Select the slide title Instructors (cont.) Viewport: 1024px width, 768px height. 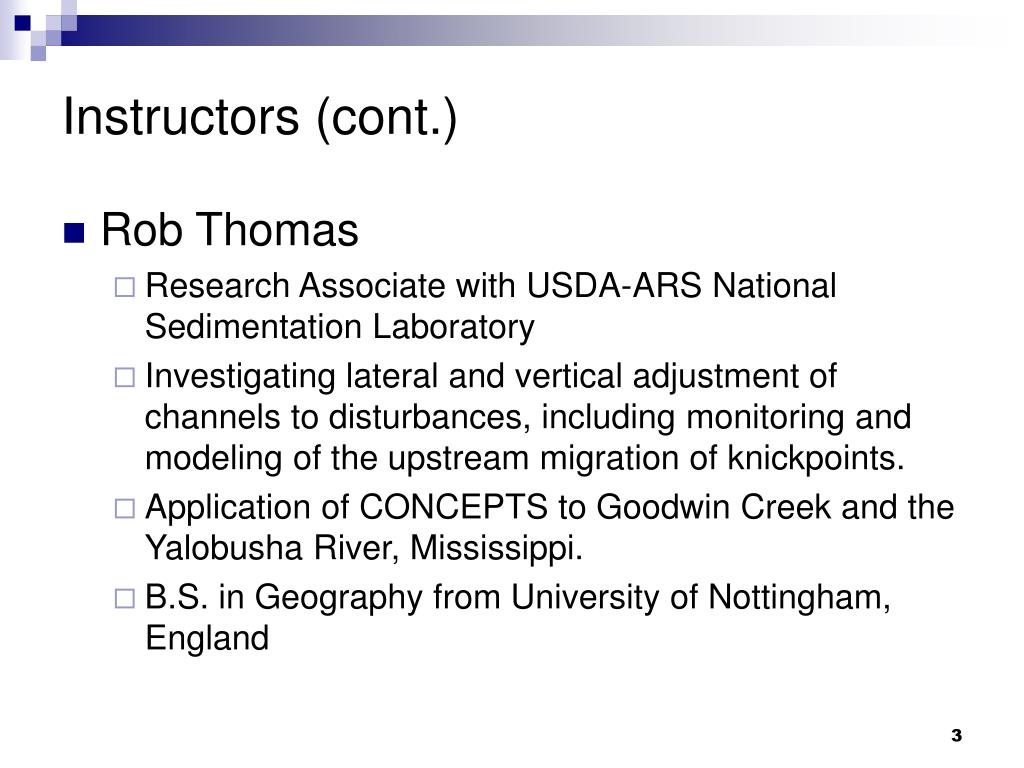(x=260, y=118)
